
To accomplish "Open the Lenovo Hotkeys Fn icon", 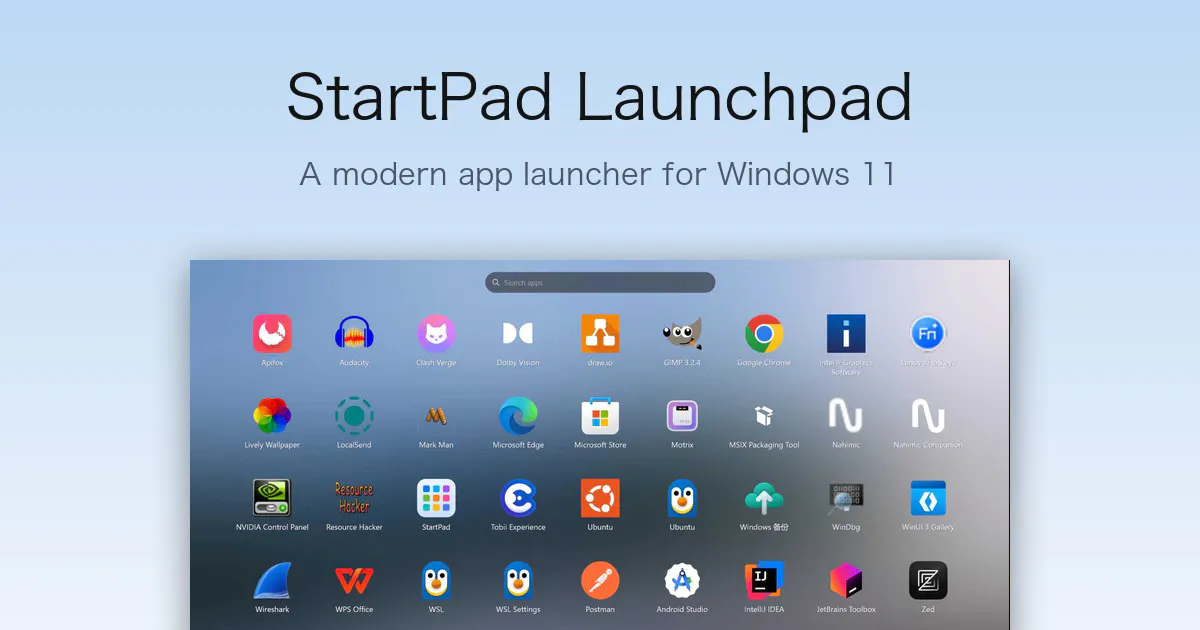I will [x=928, y=333].
